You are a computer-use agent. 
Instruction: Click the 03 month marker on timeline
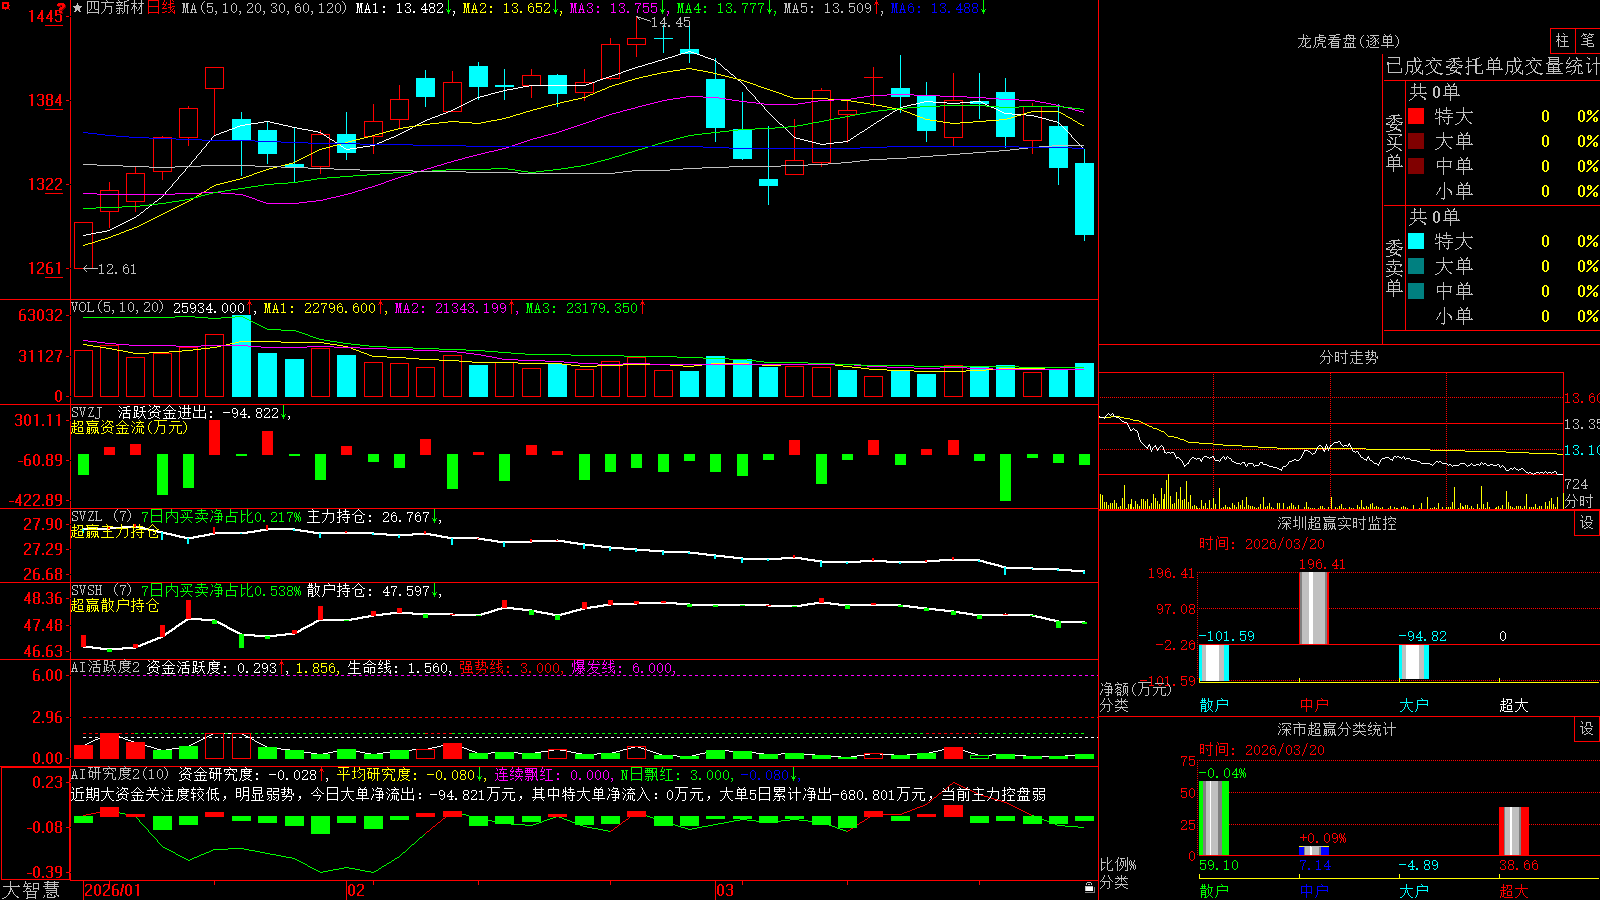(x=725, y=890)
